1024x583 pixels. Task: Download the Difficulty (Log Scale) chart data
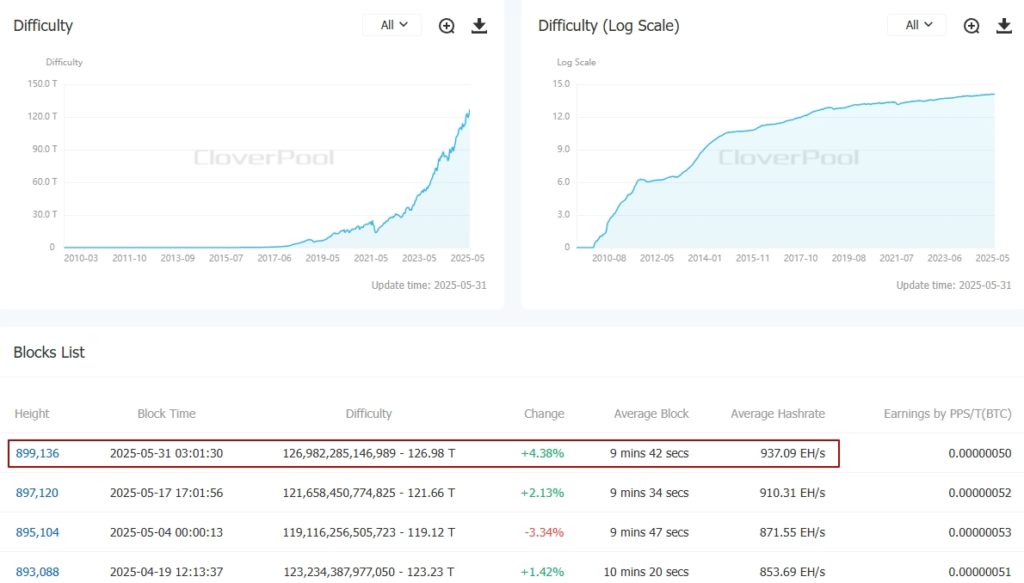point(1004,25)
